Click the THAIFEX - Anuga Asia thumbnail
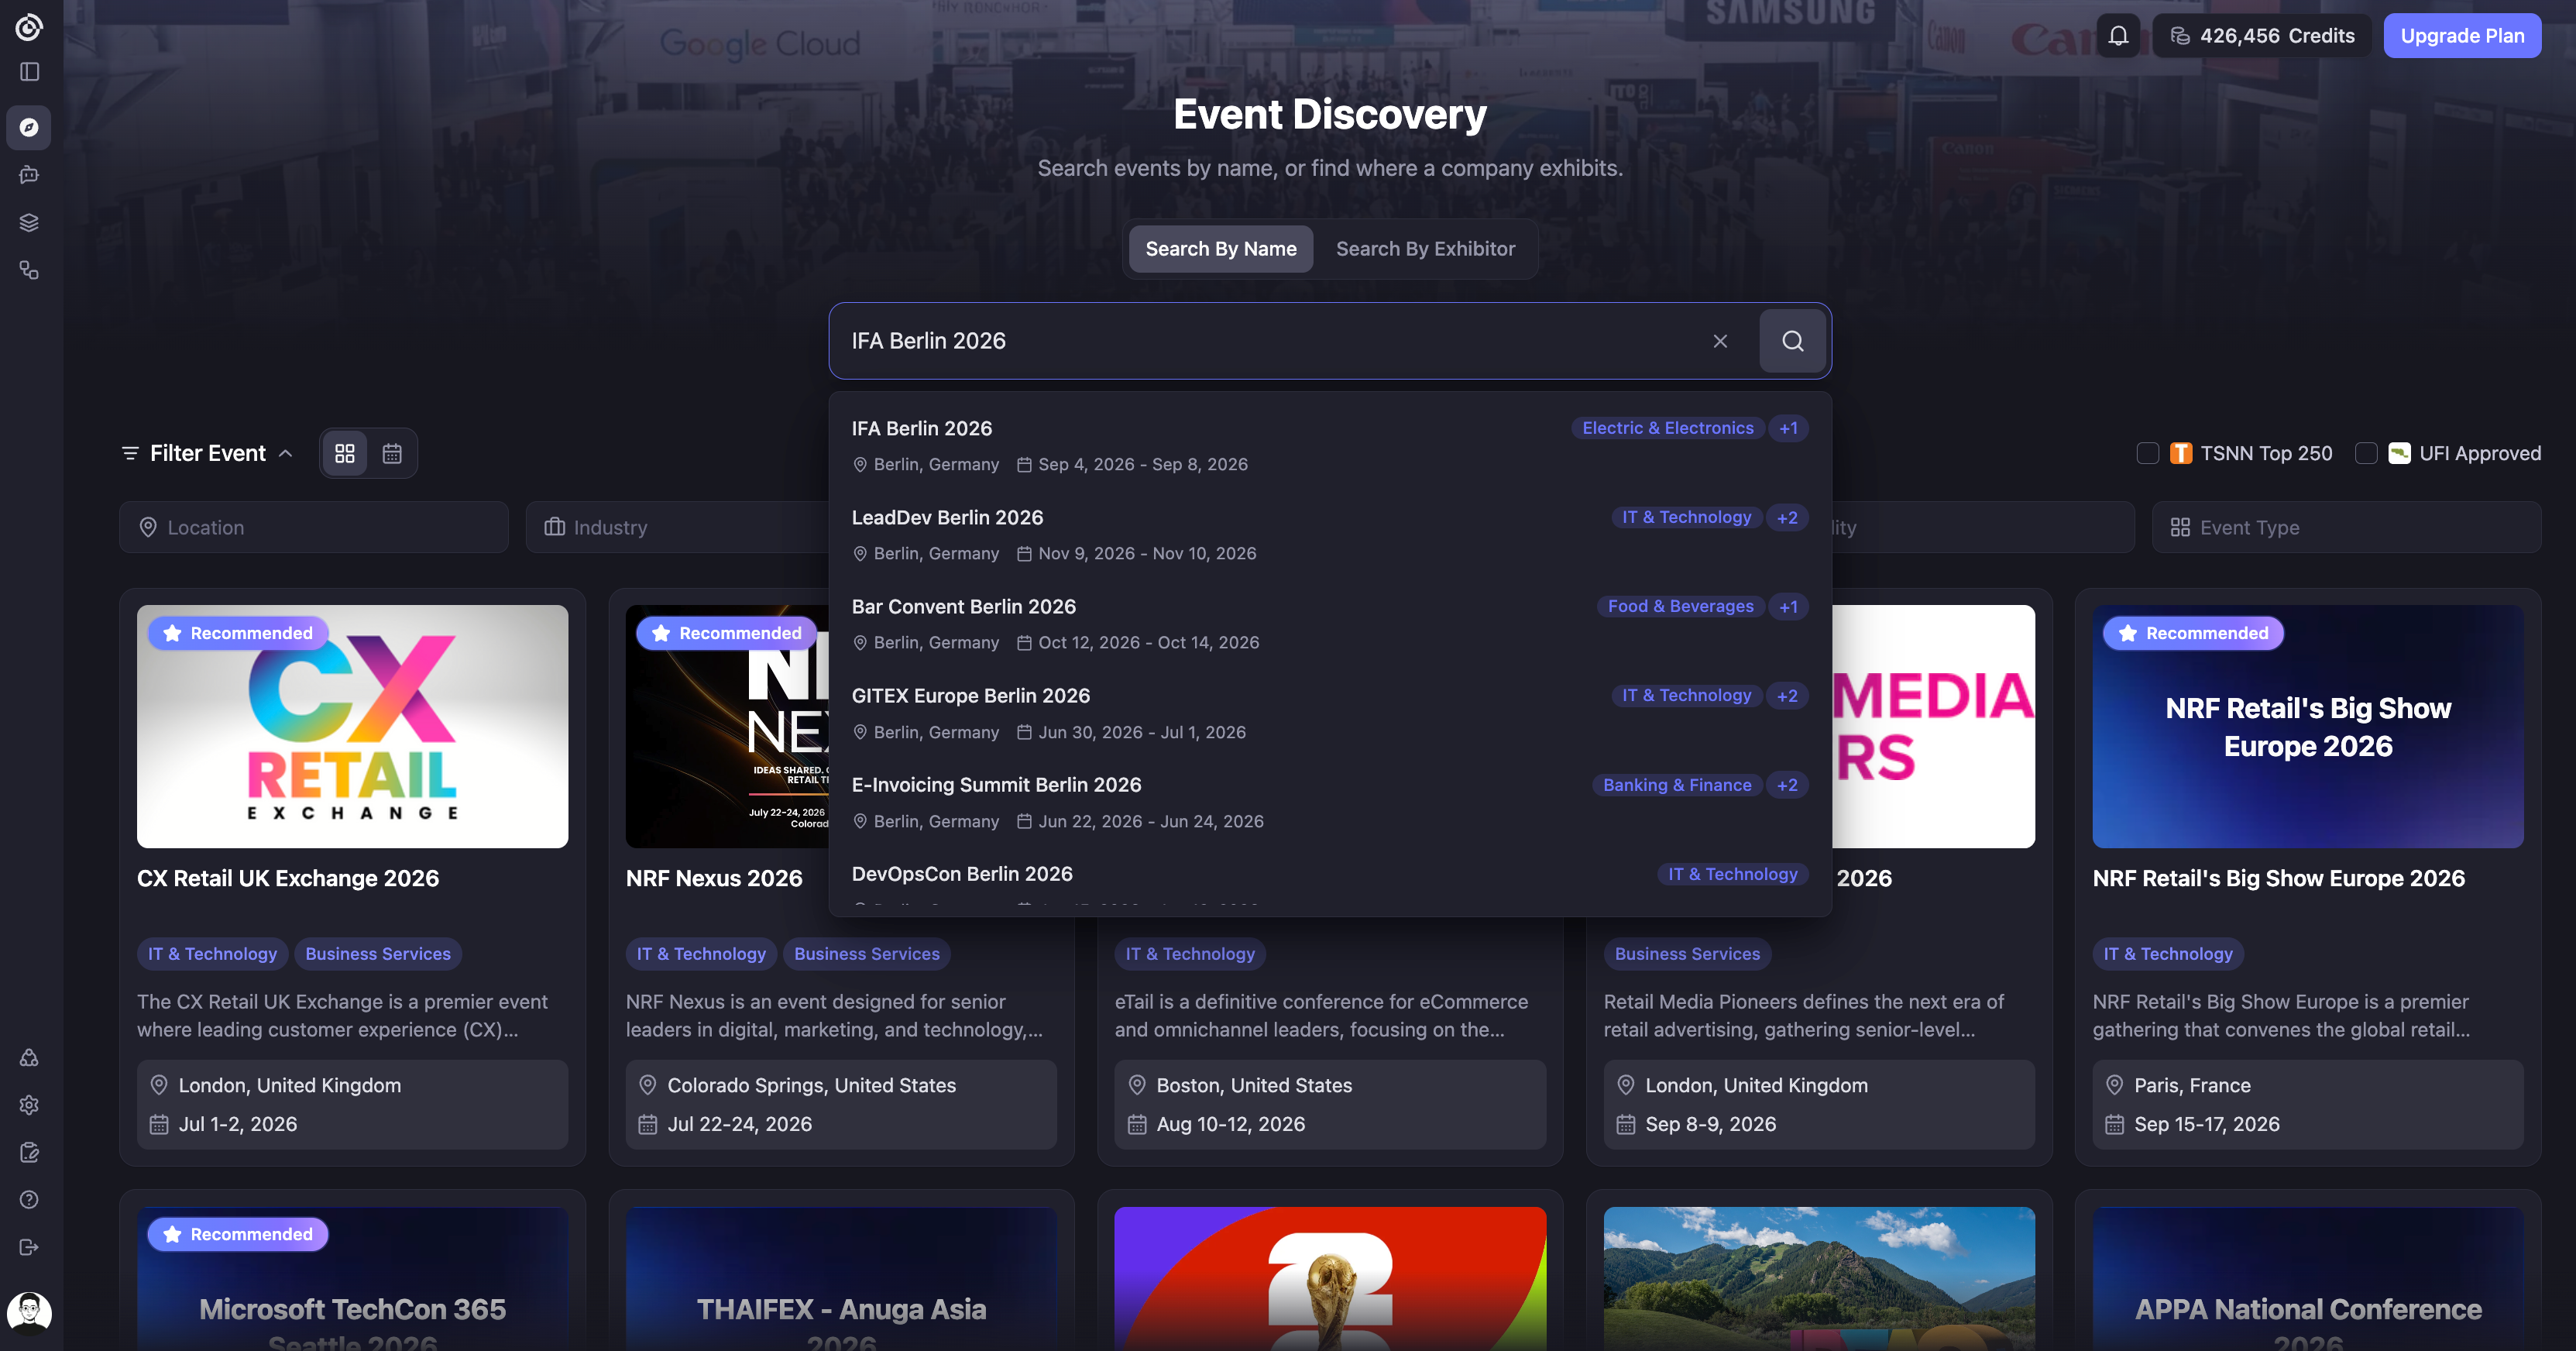 (841, 1279)
